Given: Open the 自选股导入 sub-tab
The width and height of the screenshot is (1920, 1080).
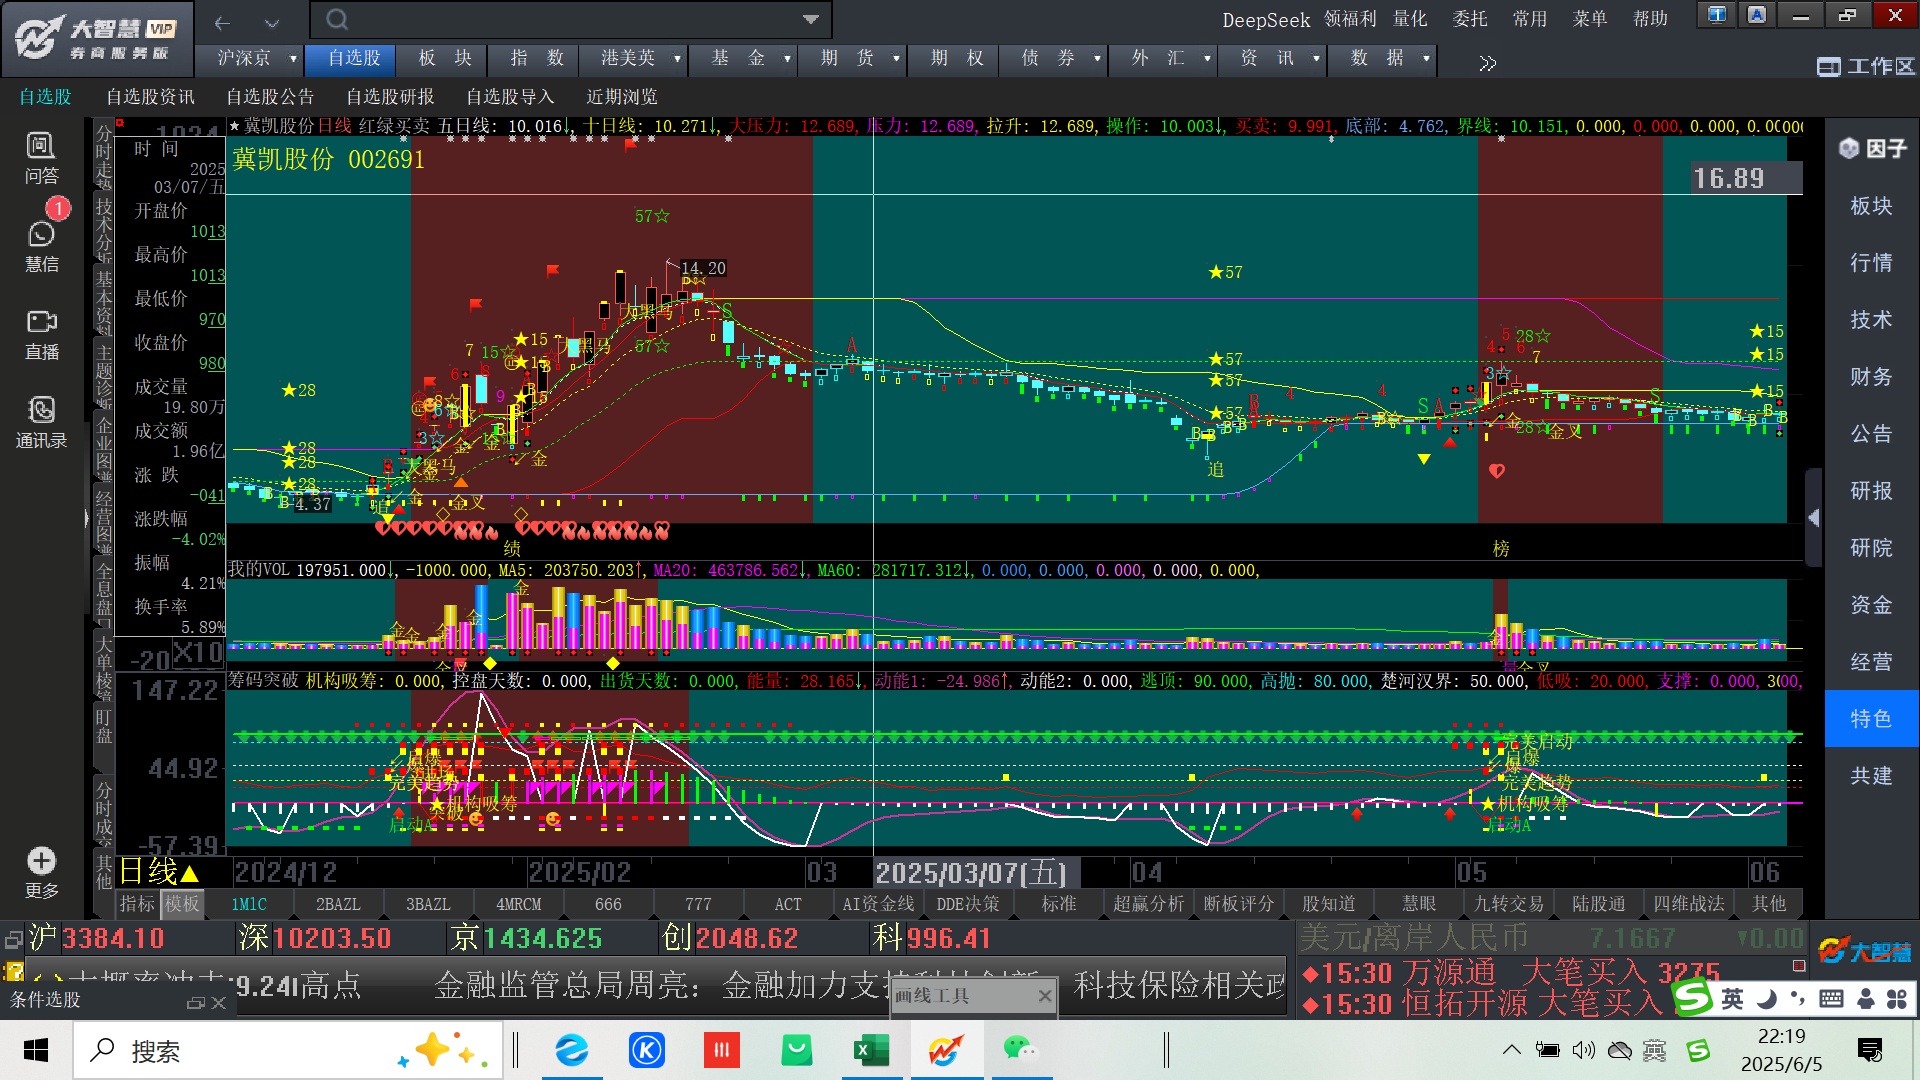Looking at the screenshot, I should [510, 97].
